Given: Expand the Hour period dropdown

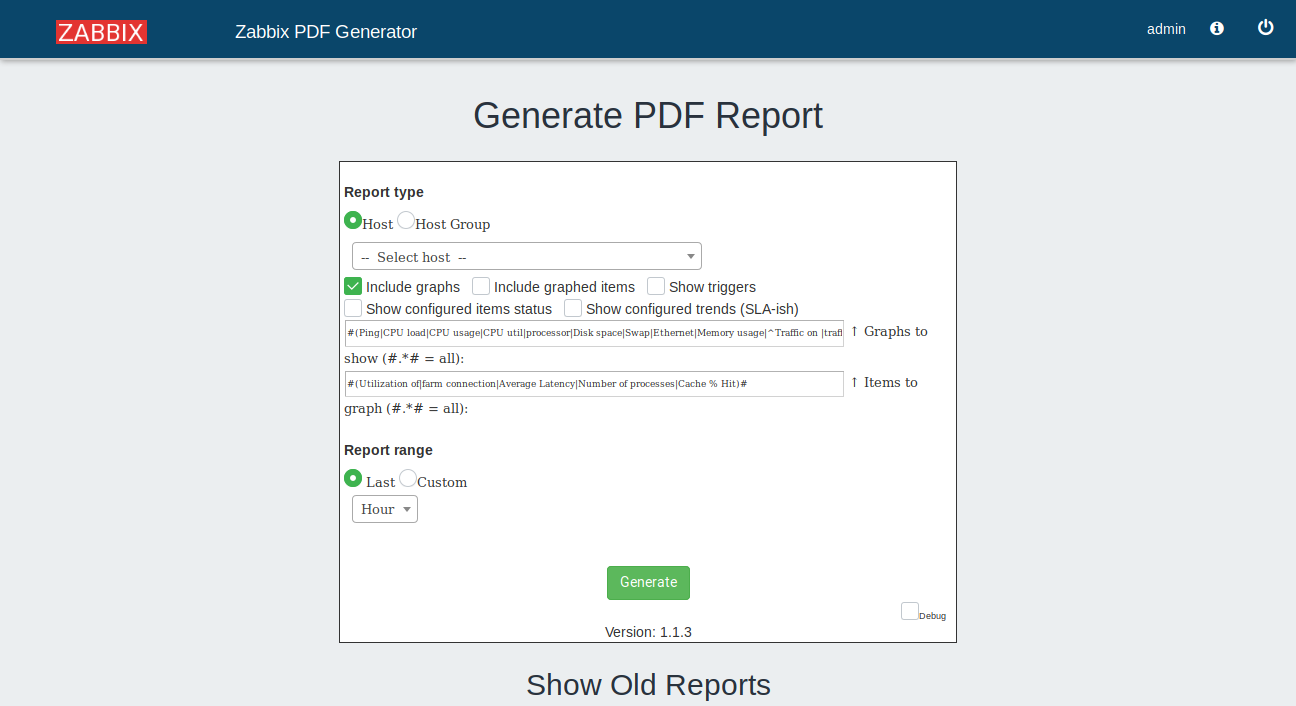Looking at the screenshot, I should 385,510.
